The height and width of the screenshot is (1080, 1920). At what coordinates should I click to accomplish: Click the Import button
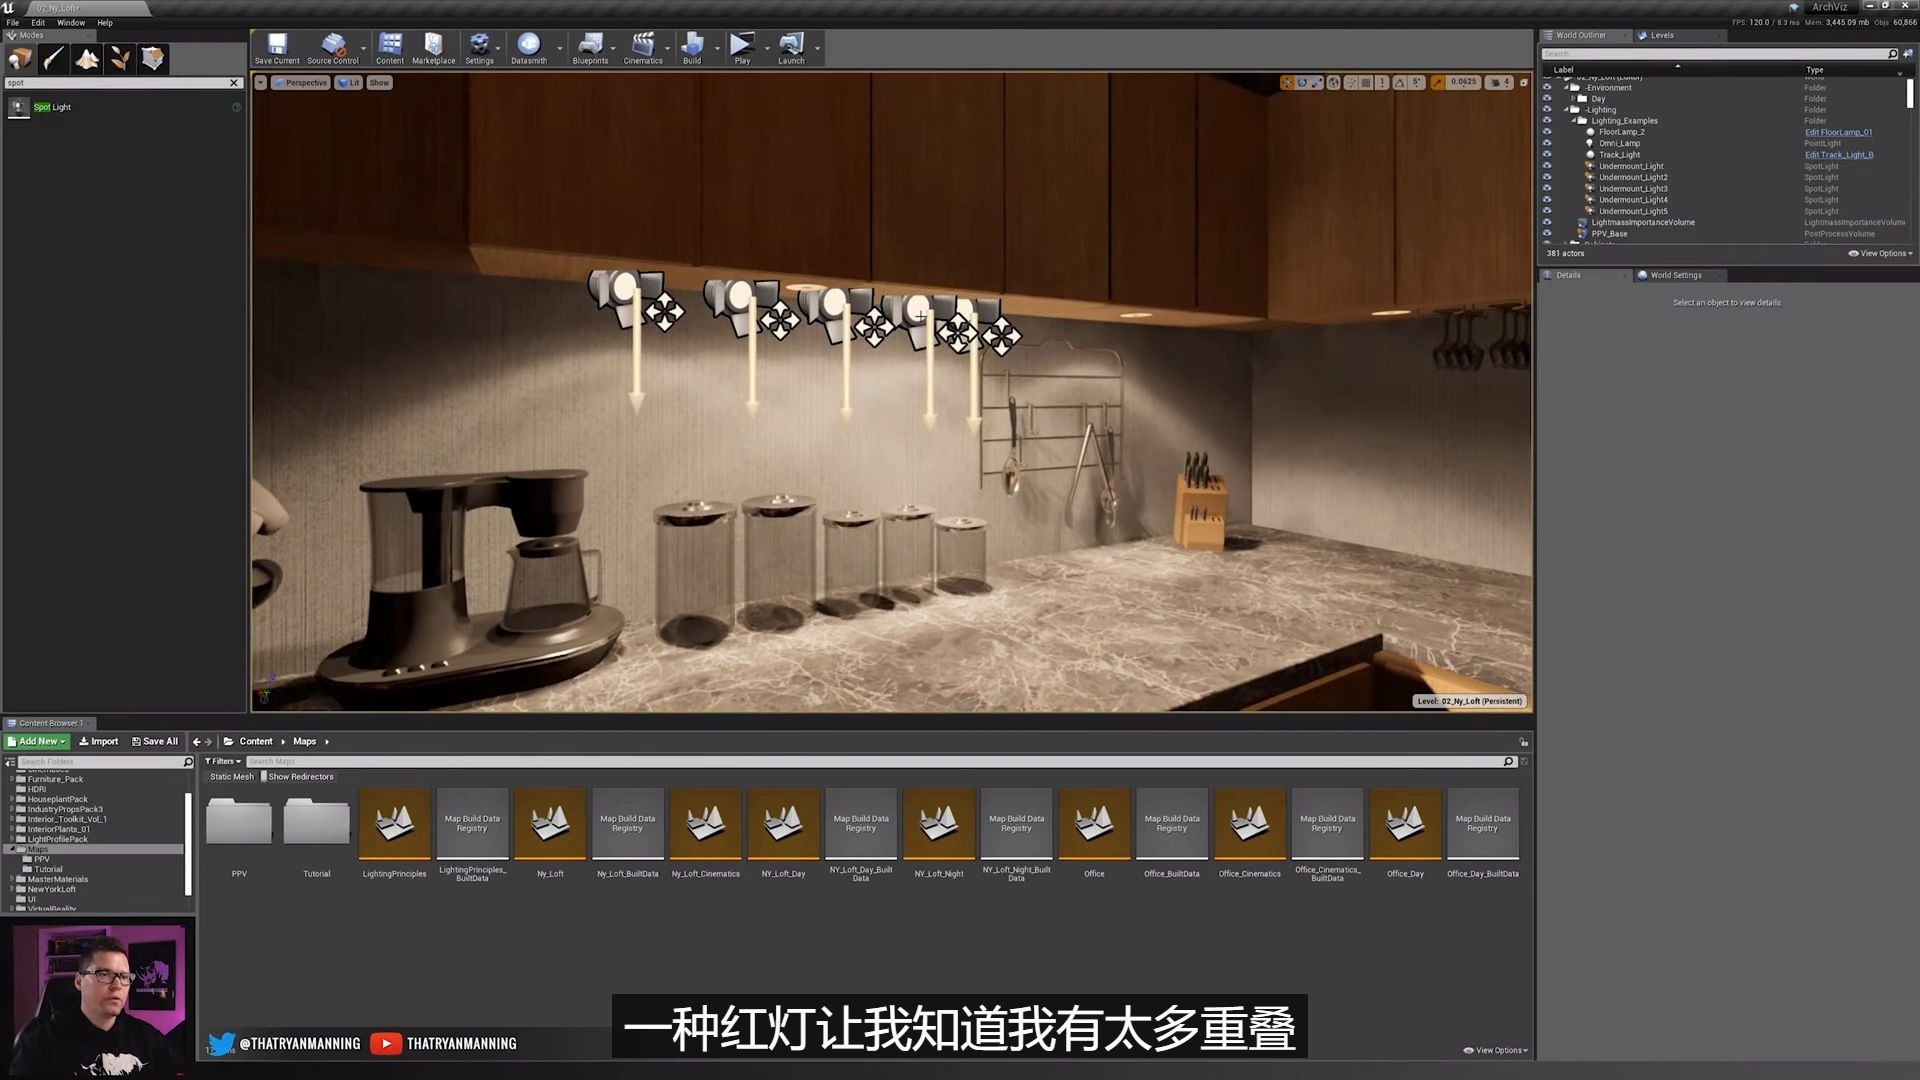[98, 742]
